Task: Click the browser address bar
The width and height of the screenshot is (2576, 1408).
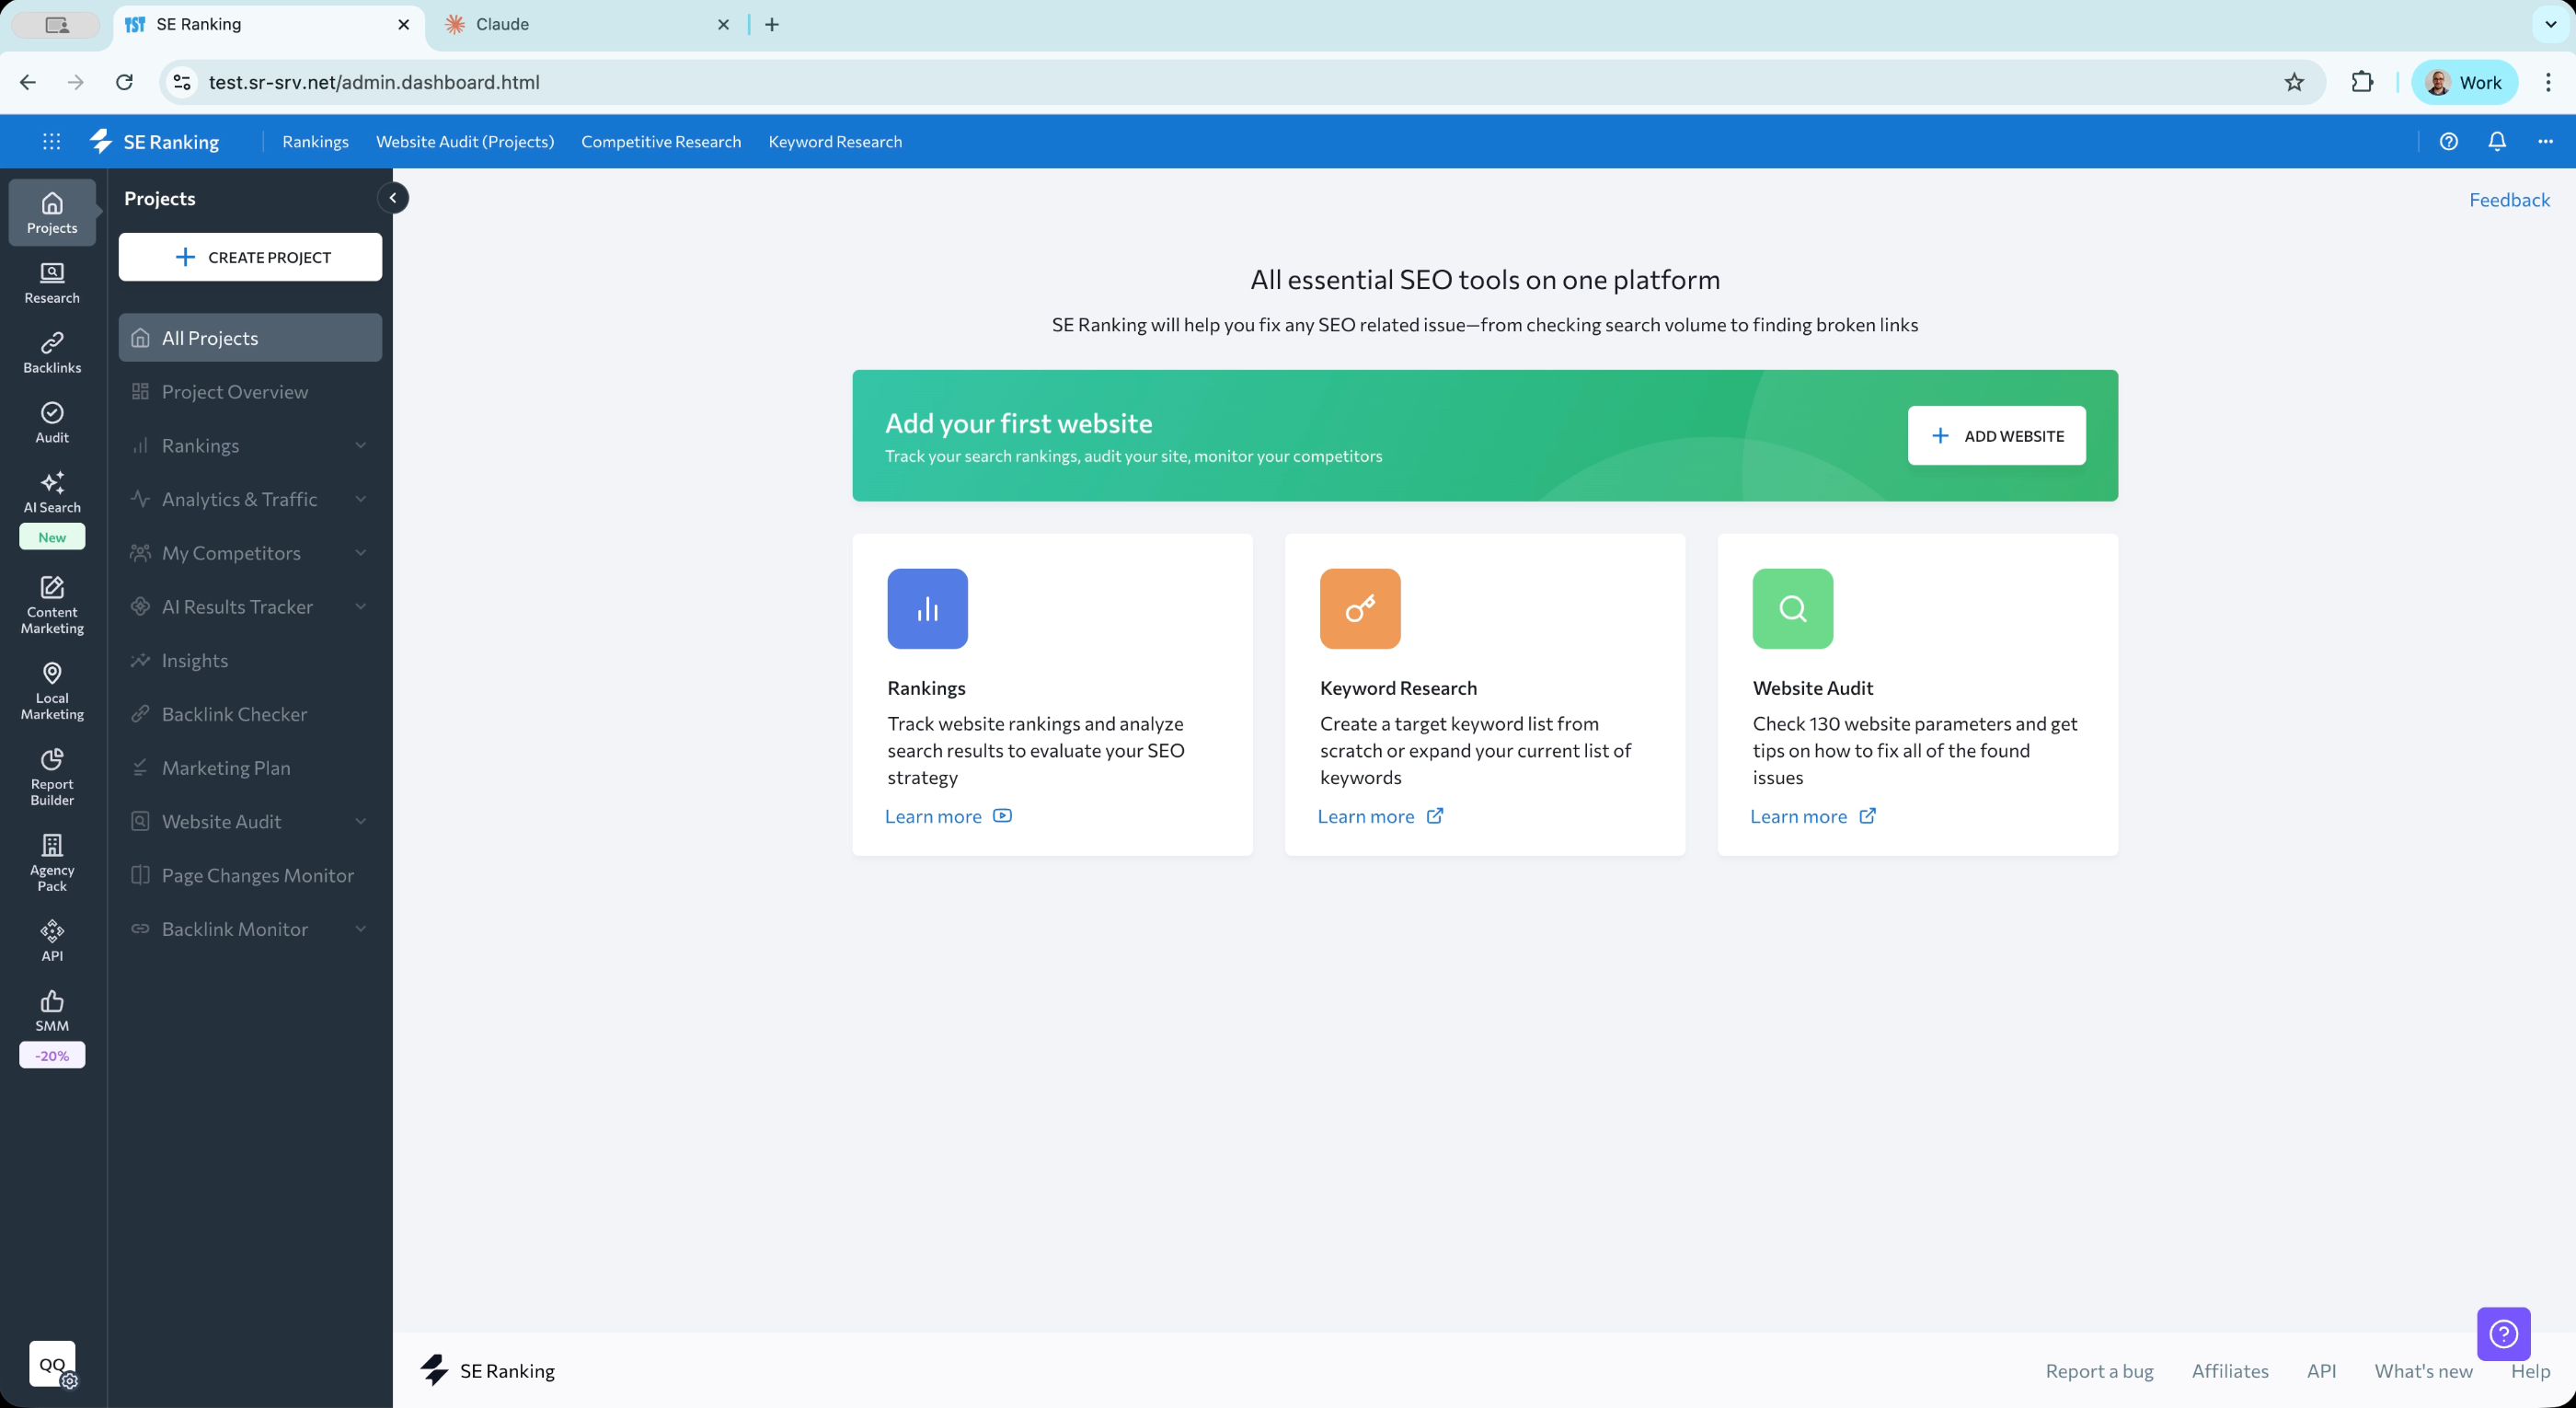Action: click(1230, 82)
